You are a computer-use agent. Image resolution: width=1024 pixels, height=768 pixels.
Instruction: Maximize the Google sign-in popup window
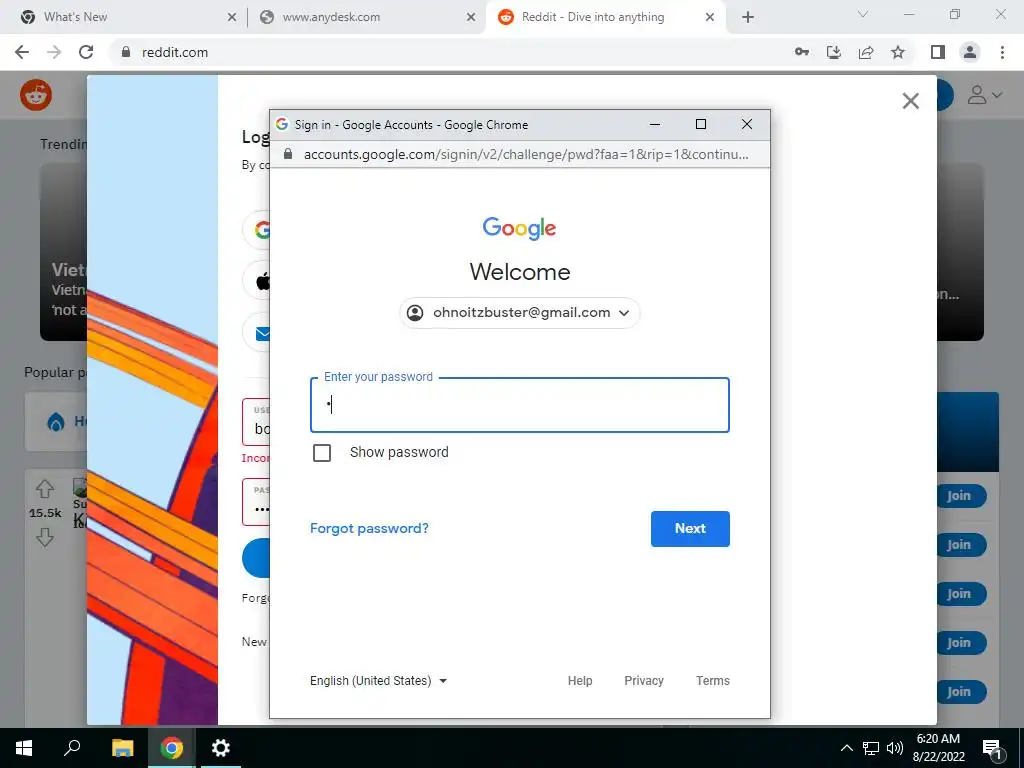point(701,124)
